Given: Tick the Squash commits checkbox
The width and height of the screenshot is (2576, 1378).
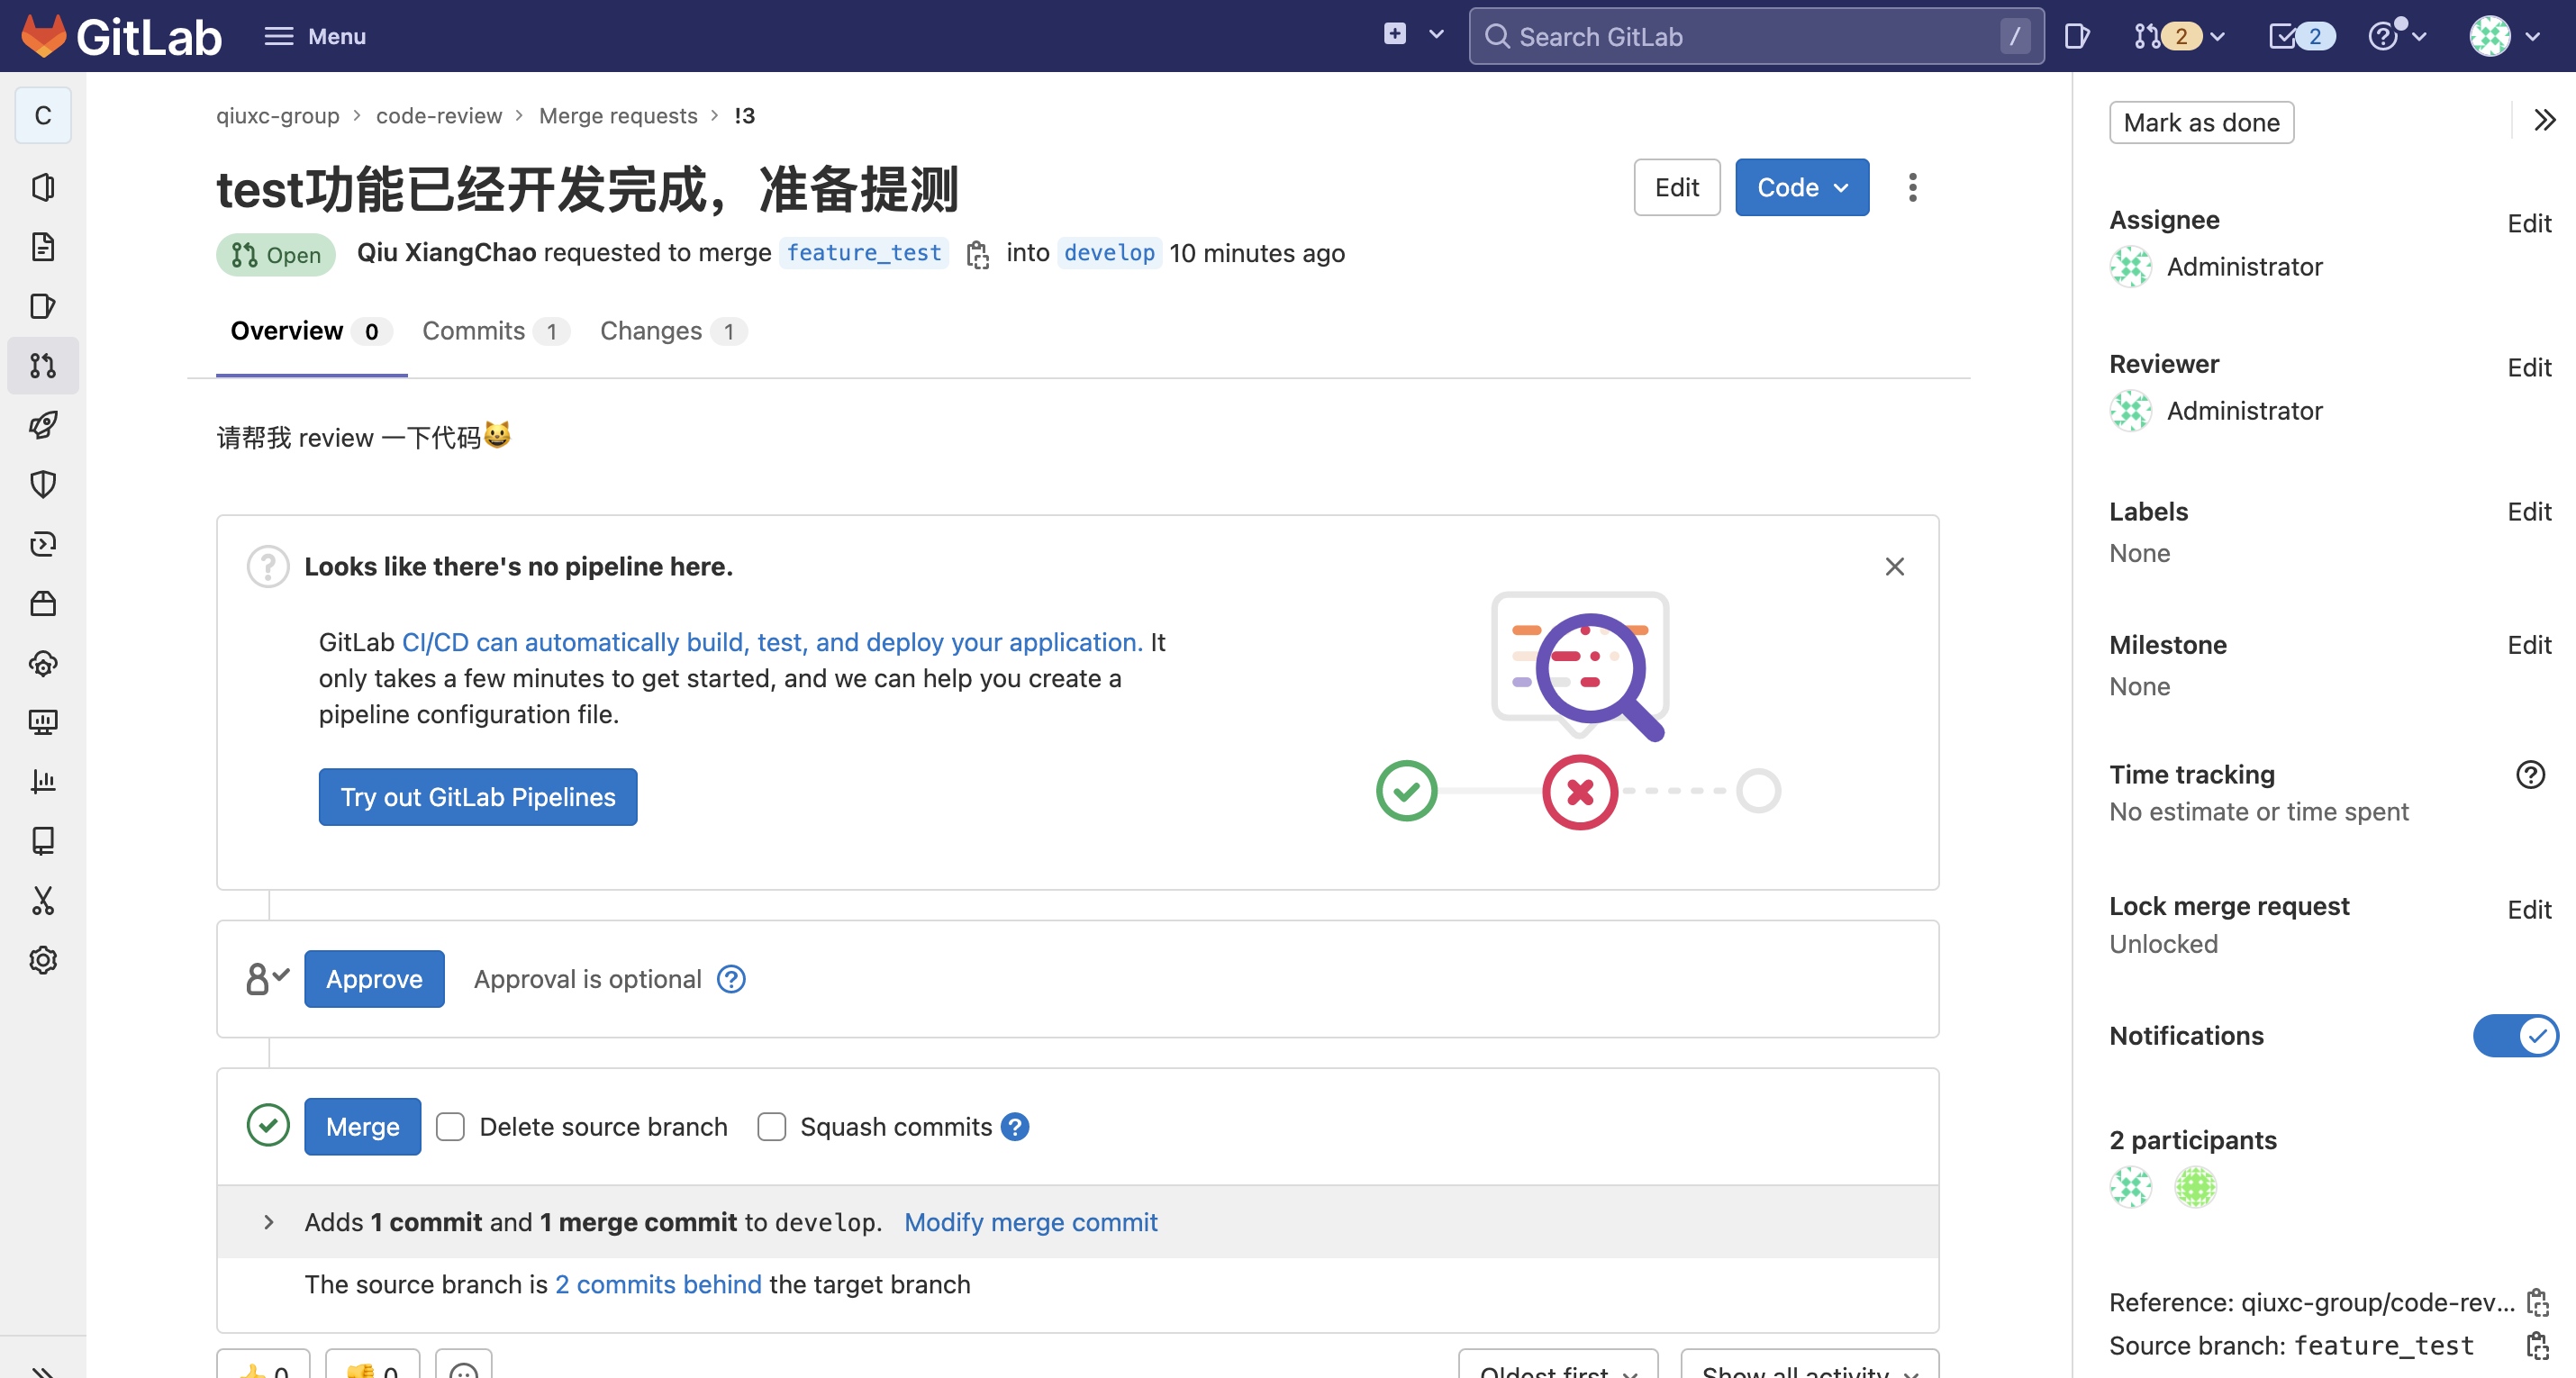Looking at the screenshot, I should [x=771, y=1127].
